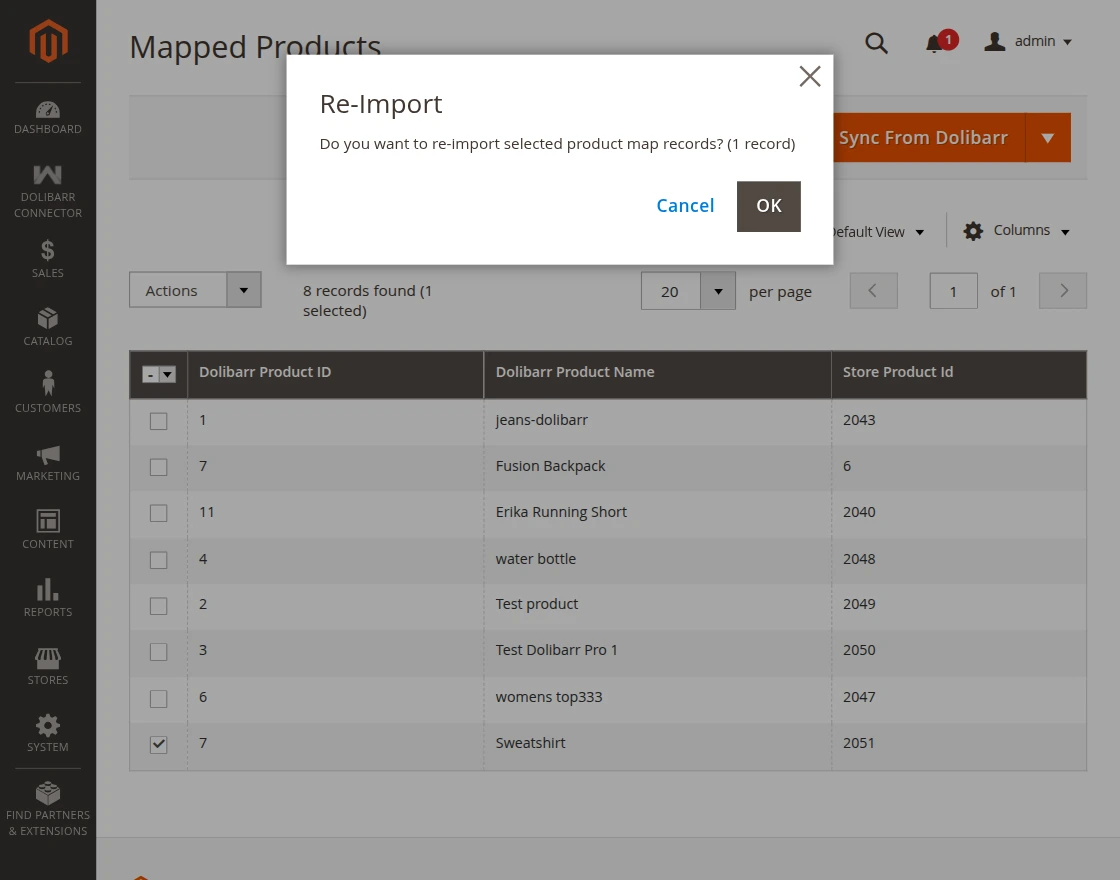Image resolution: width=1120 pixels, height=880 pixels.
Task: Select the Fusion Backpack row checkbox
Action: click(x=159, y=467)
